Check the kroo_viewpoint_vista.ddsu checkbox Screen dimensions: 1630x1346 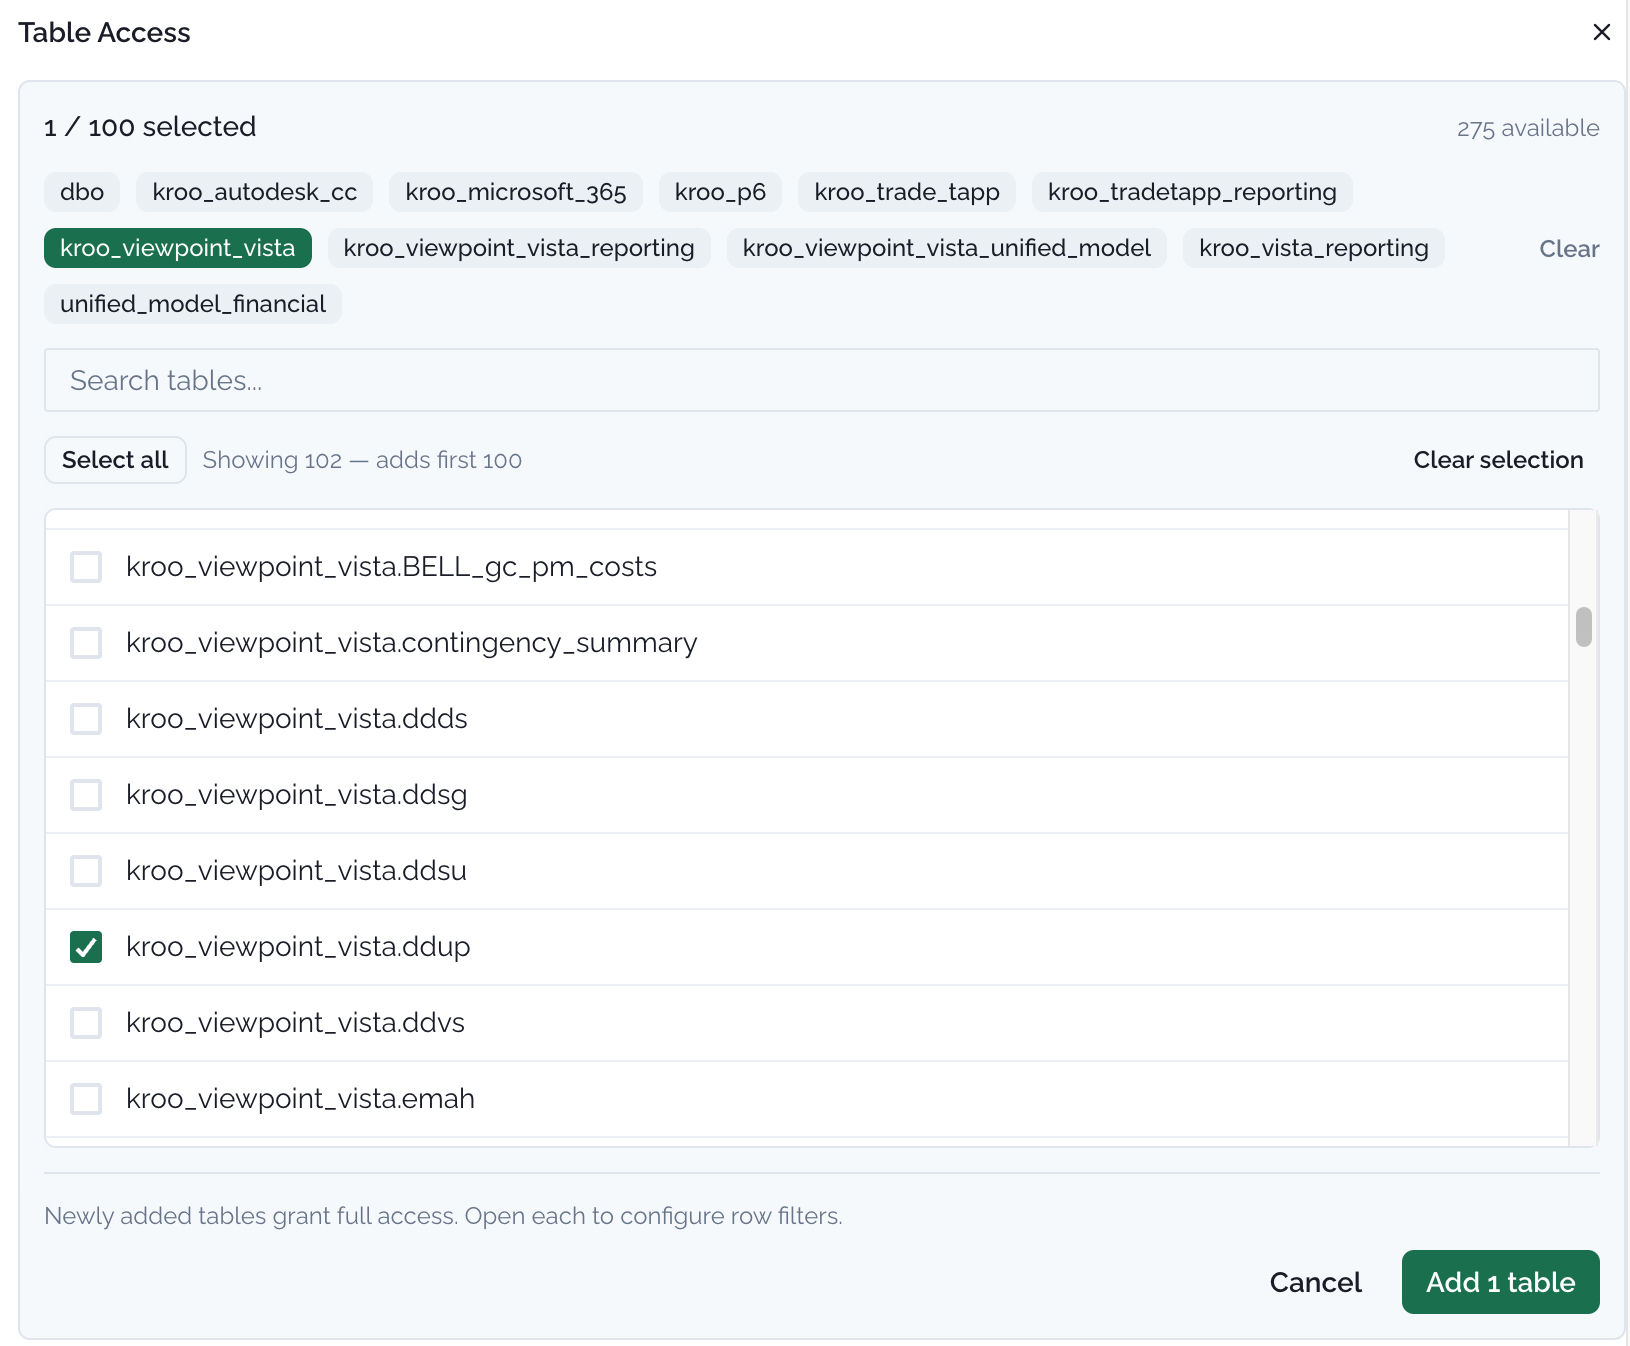coord(86,871)
